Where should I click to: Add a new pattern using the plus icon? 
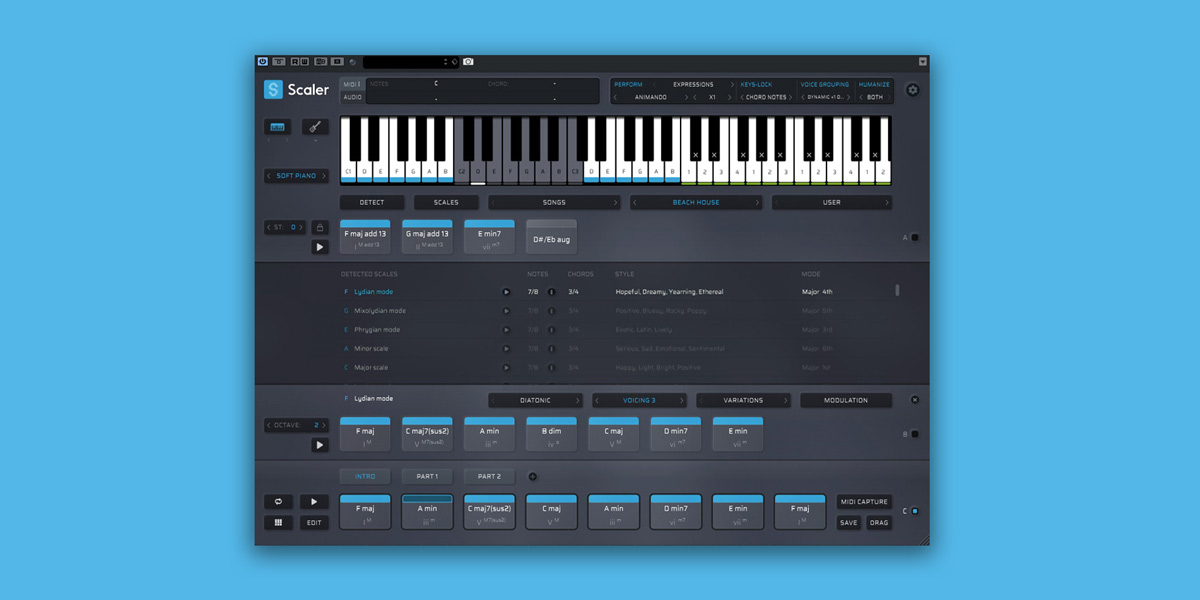pos(533,476)
